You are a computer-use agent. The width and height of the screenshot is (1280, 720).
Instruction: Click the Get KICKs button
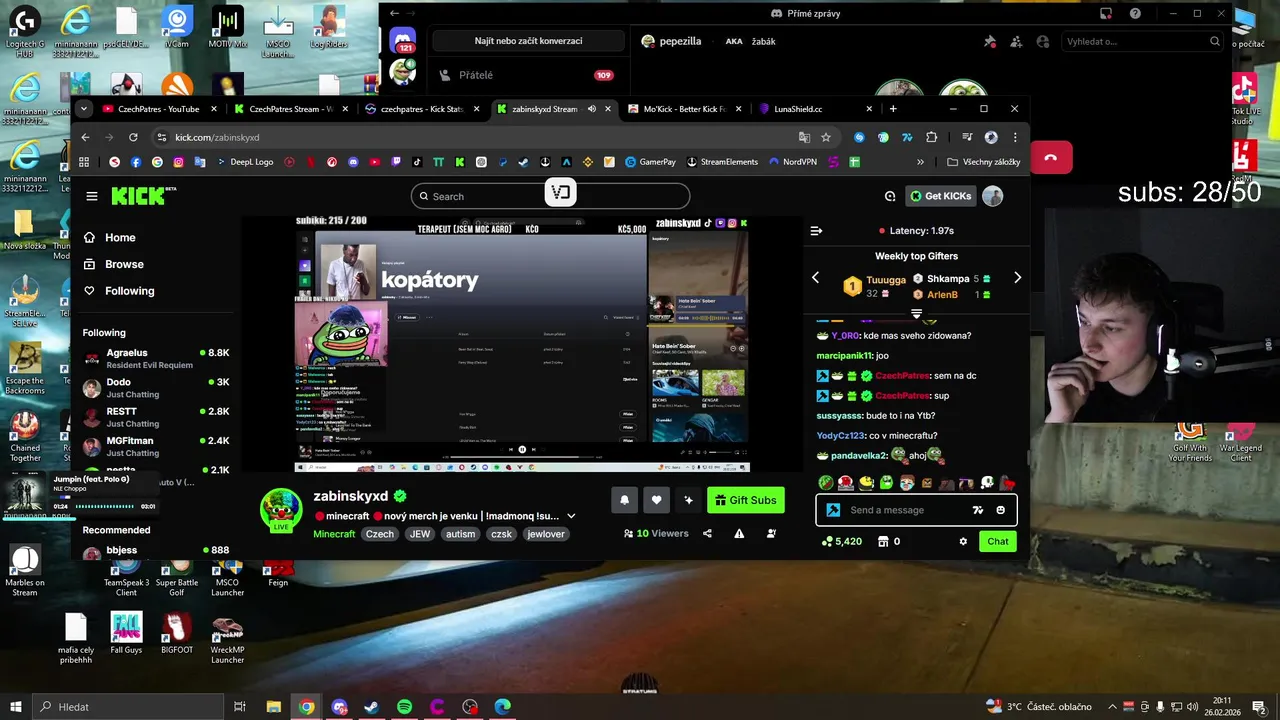(940, 196)
